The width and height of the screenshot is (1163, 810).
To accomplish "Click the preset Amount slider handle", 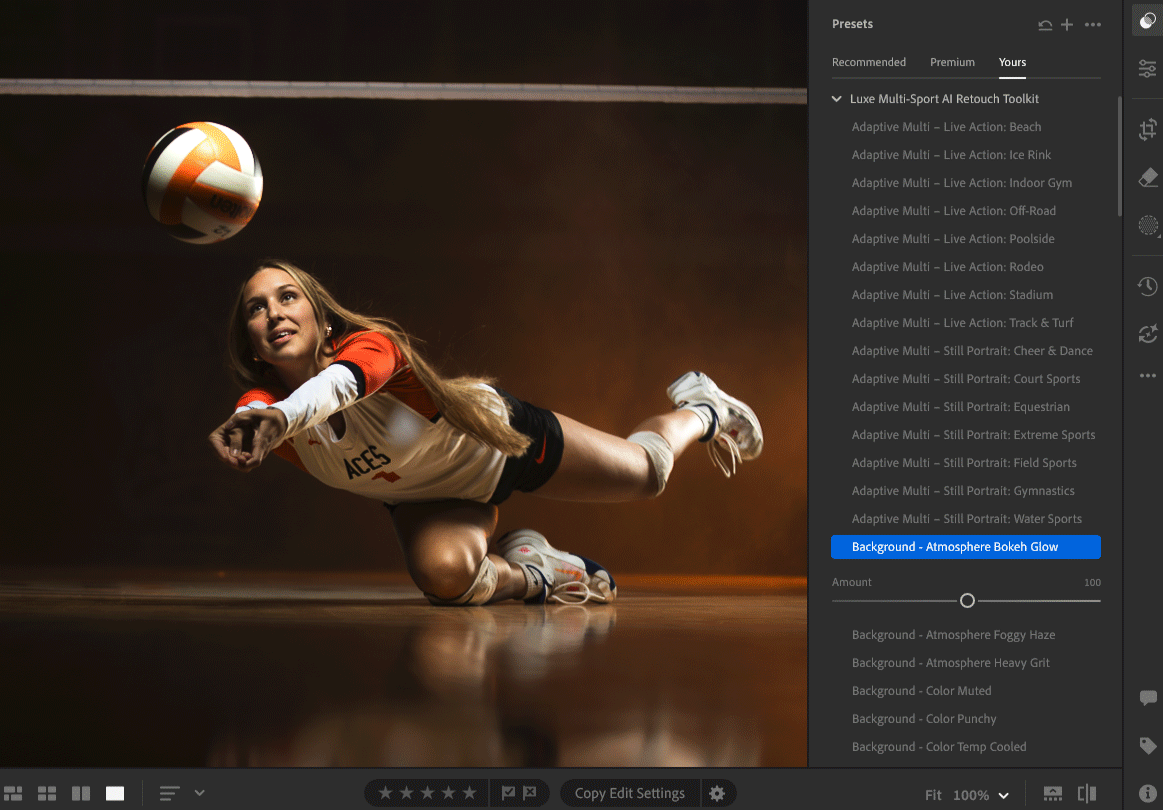I will [x=967, y=601].
